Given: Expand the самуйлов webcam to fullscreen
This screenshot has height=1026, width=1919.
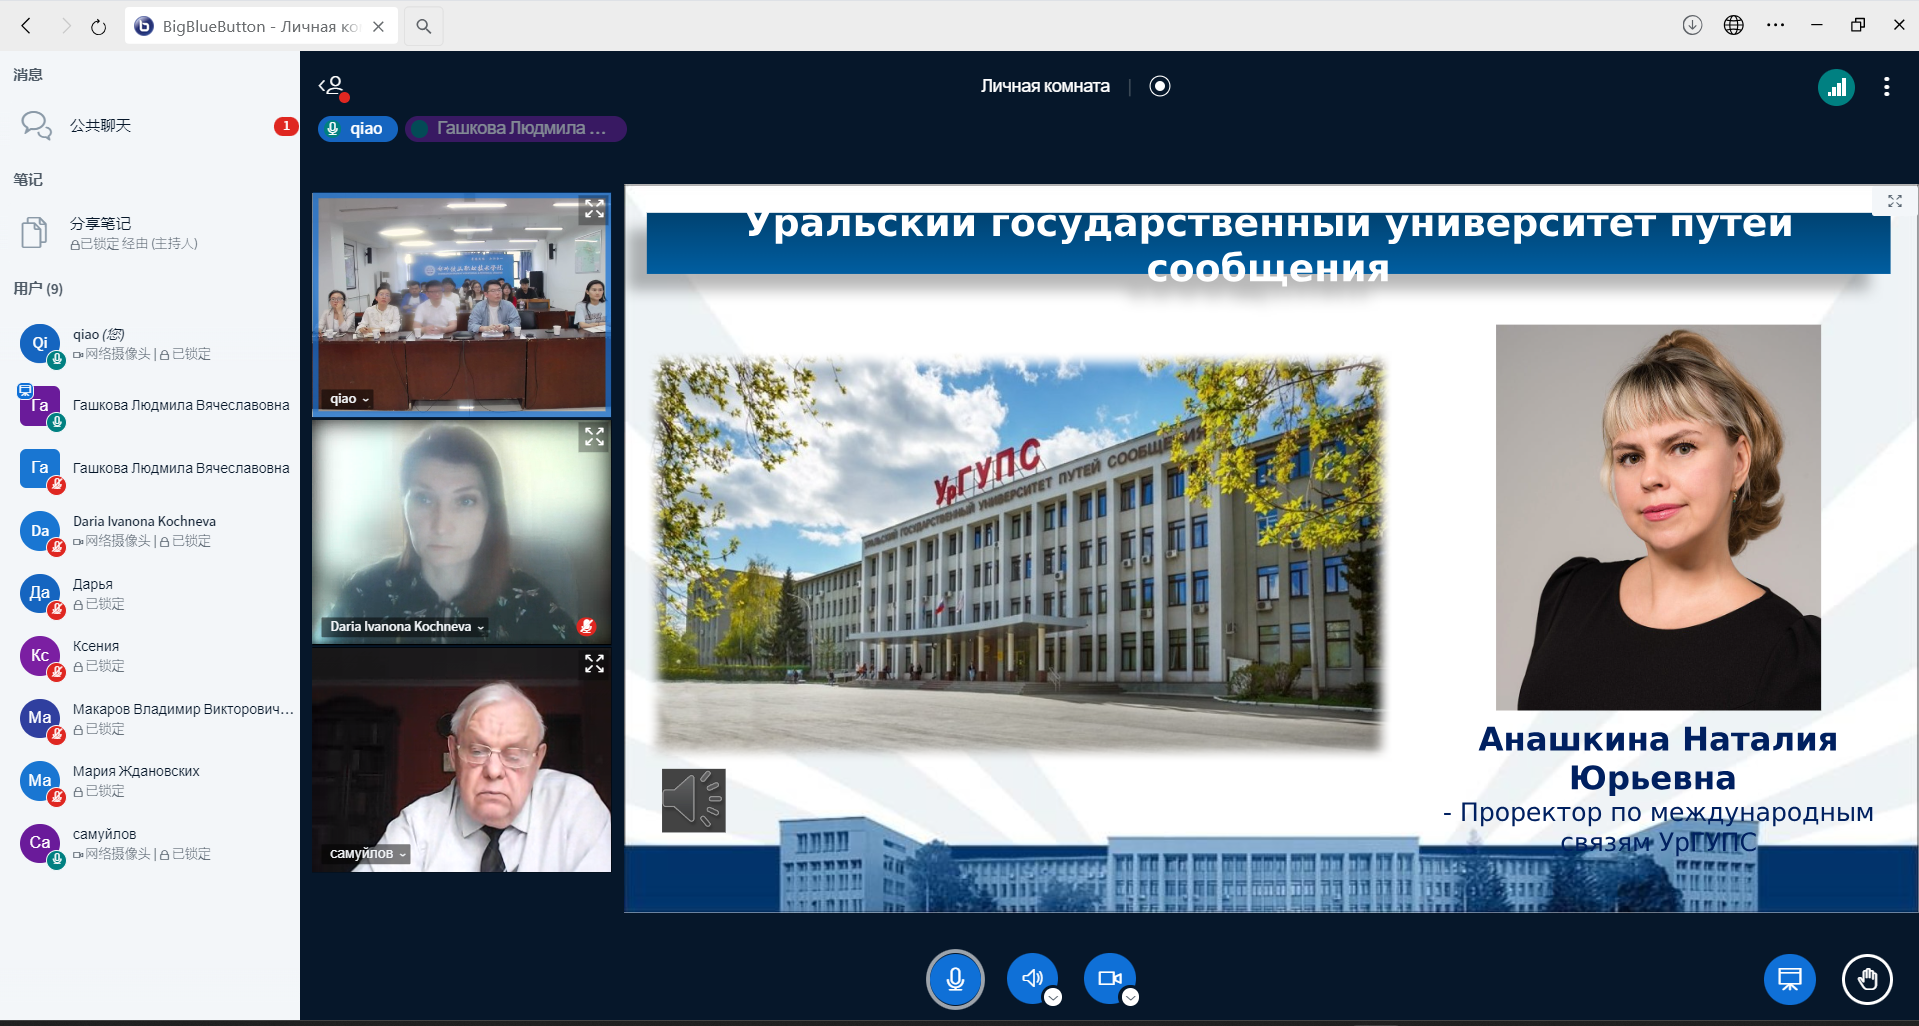Looking at the screenshot, I should coord(594,664).
